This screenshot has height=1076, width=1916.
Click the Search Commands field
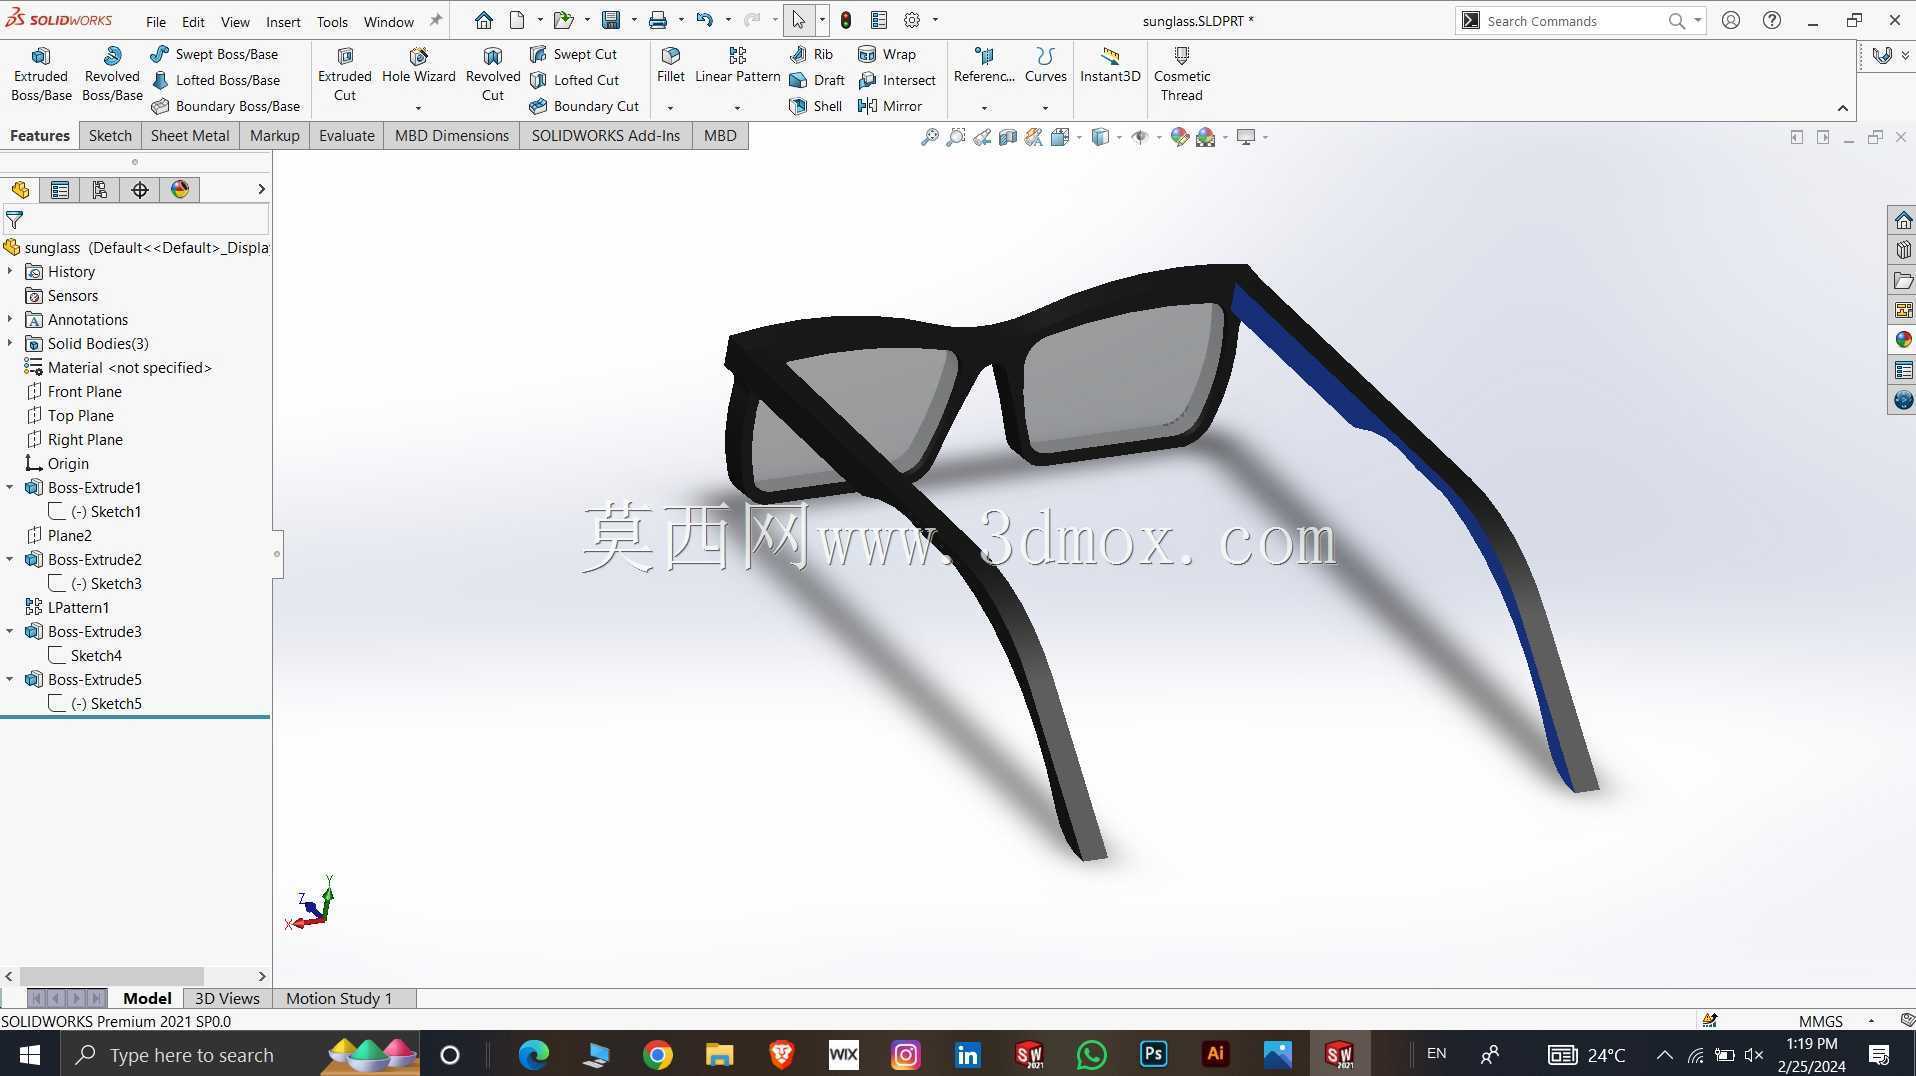click(1574, 21)
